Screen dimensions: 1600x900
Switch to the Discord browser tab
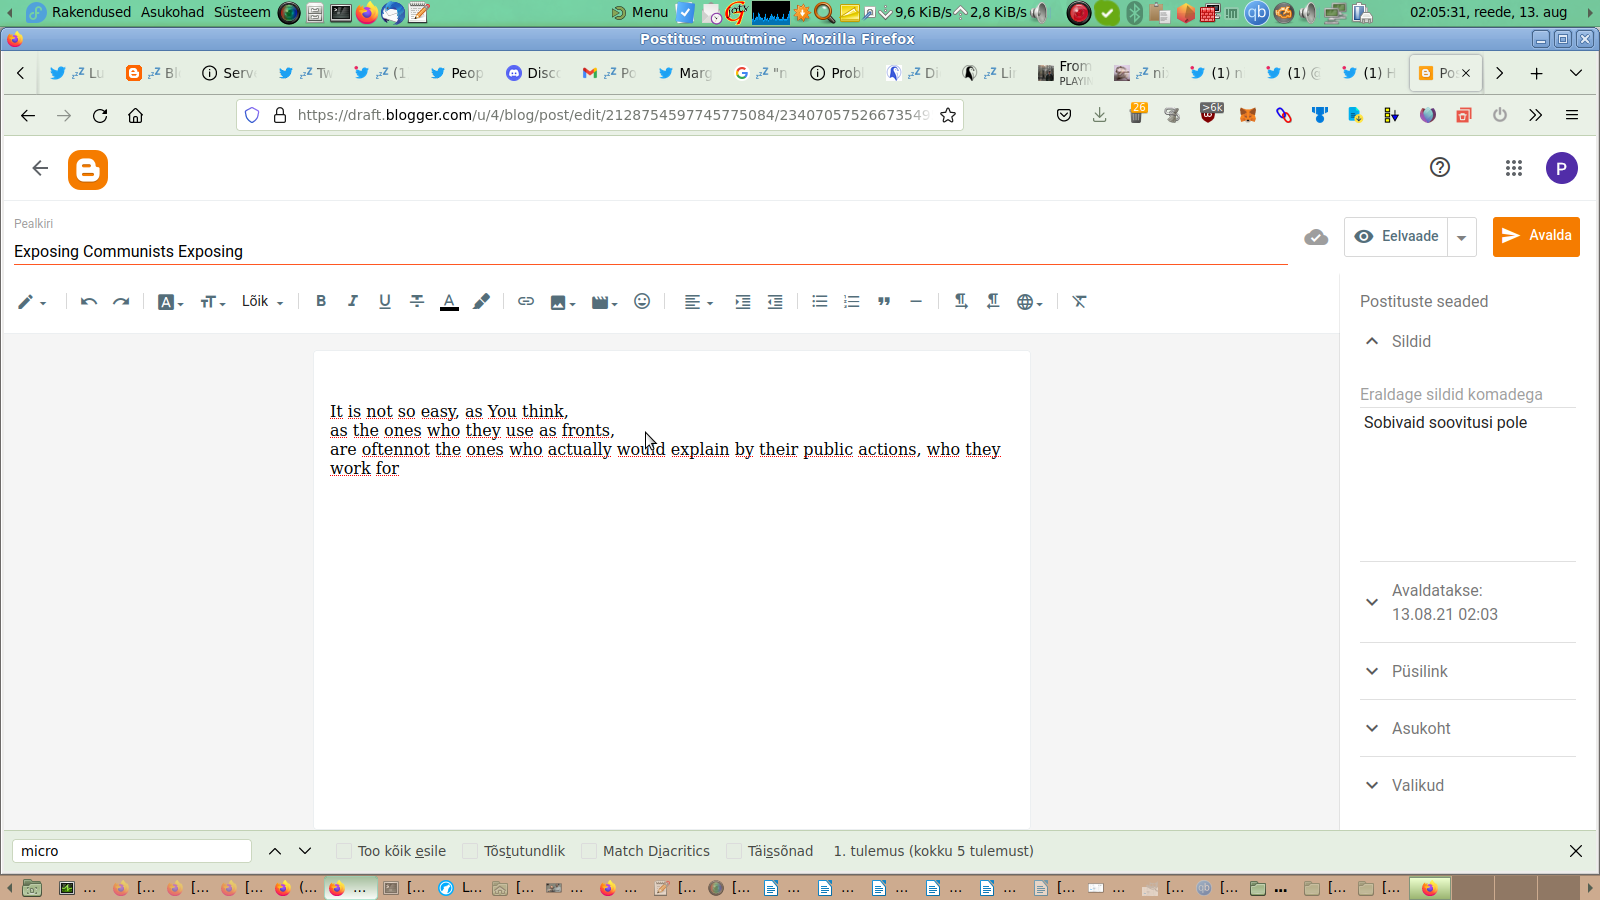[x=533, y=73]
